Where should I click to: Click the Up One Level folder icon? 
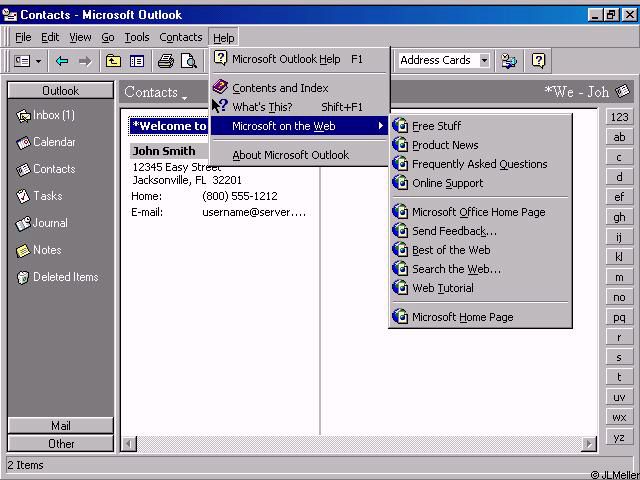[x=113, y=61]
